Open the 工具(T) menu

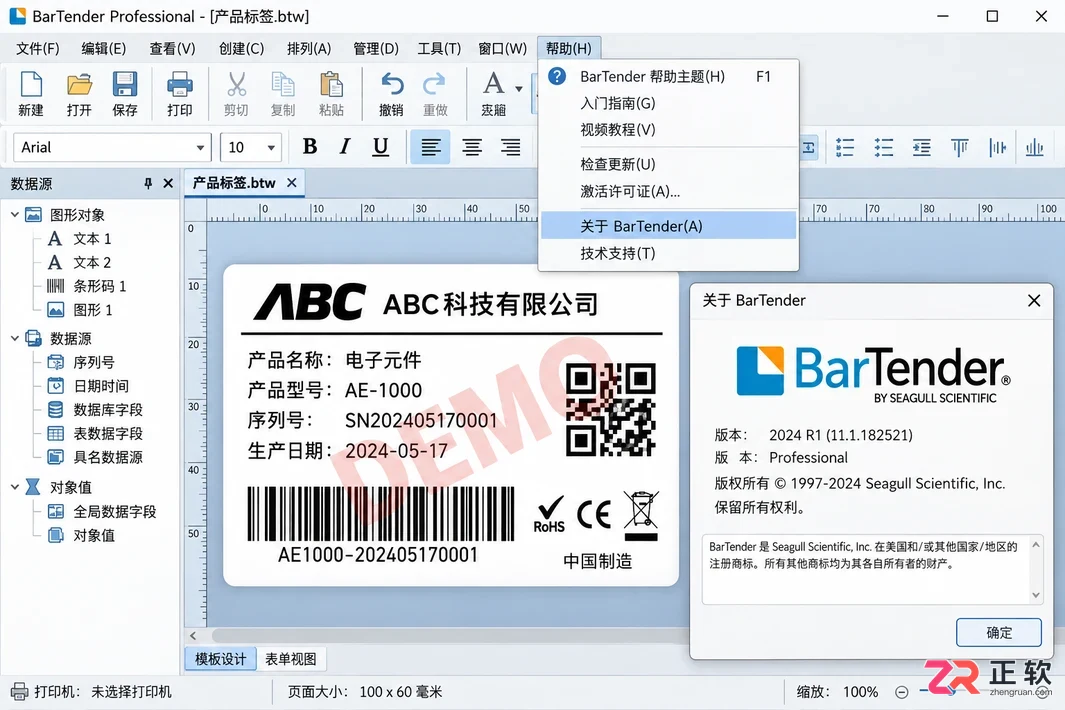pos(439,48)
